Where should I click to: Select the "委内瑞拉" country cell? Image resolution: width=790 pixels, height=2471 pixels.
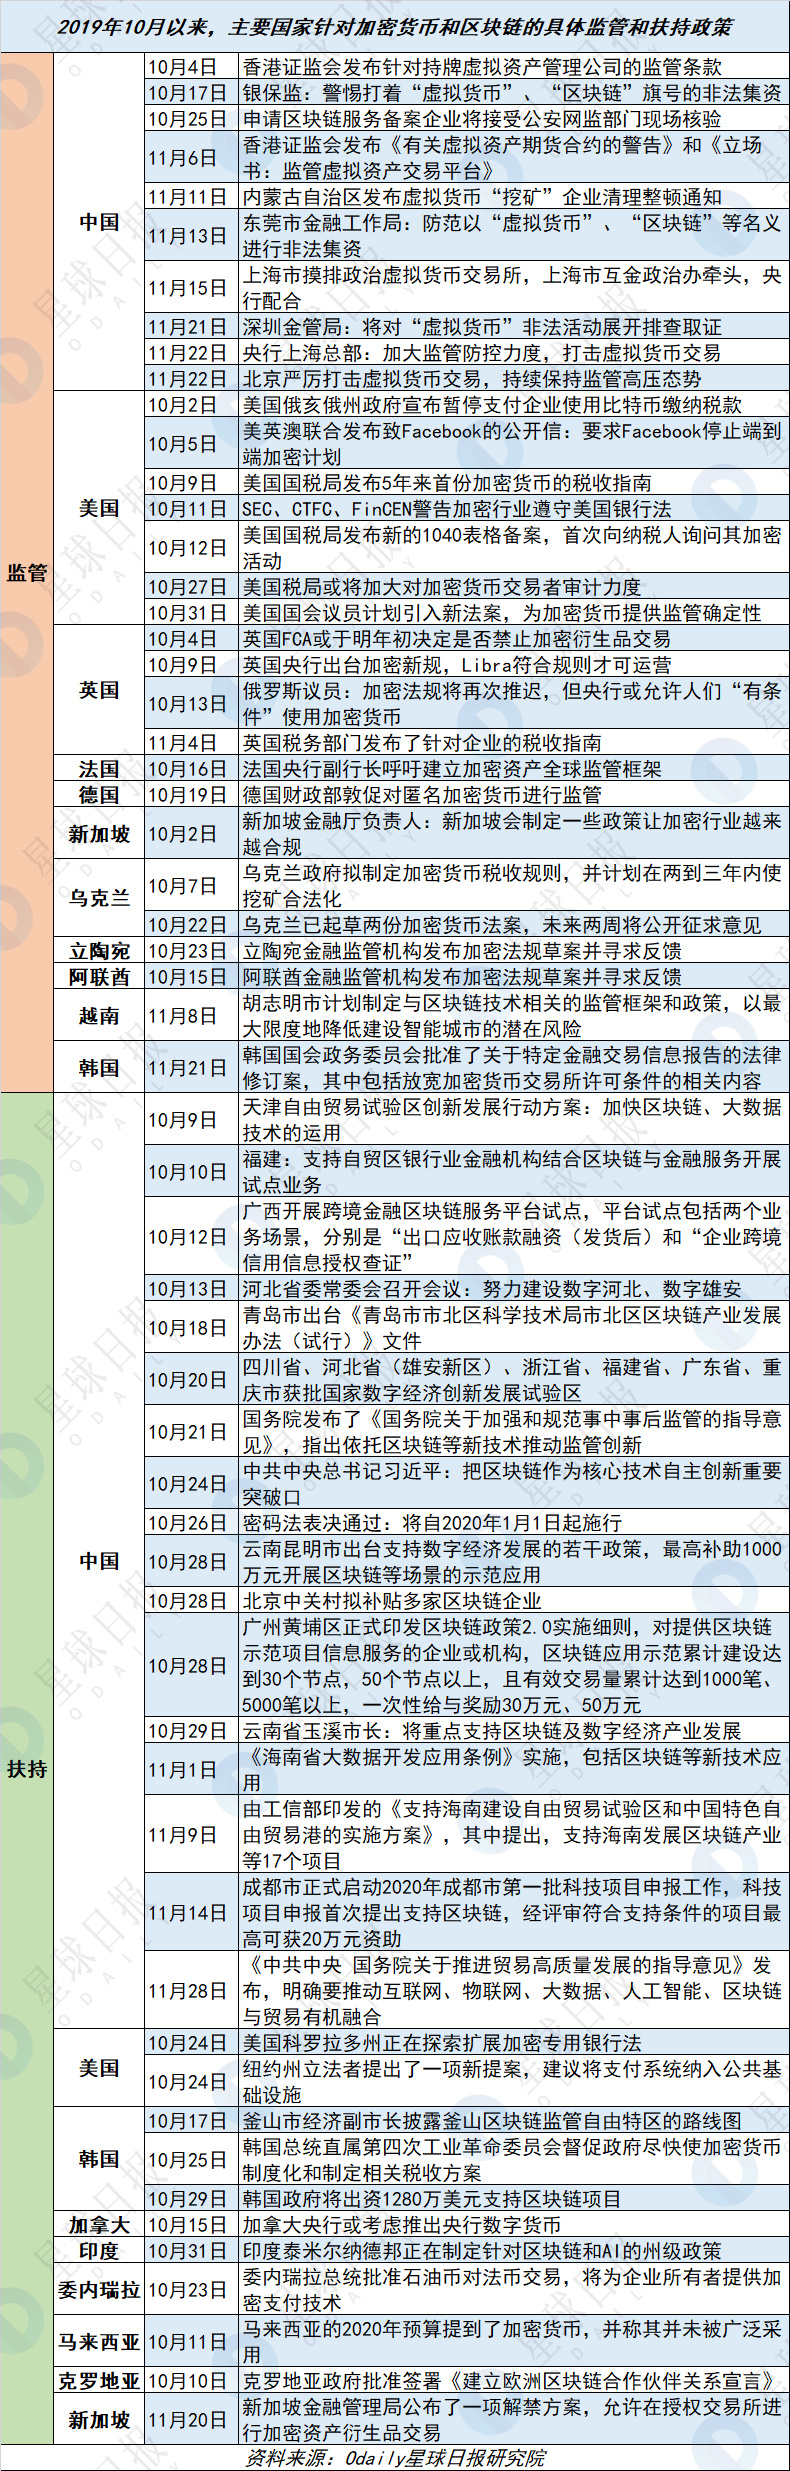click(99, 2290)
